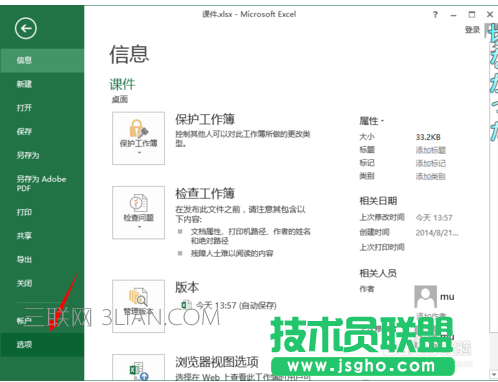Open the autosaved version file icon
The height and width of the screenshot is (382, 498).
(186, 305)
